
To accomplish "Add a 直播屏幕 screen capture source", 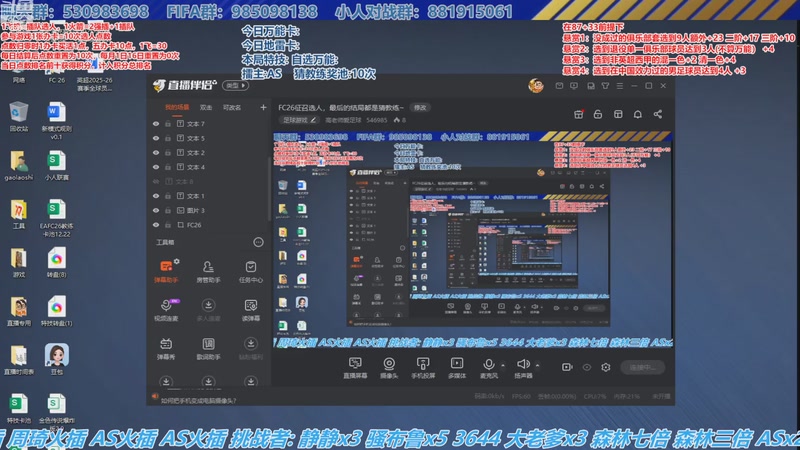I will click(x=355, y=367).
